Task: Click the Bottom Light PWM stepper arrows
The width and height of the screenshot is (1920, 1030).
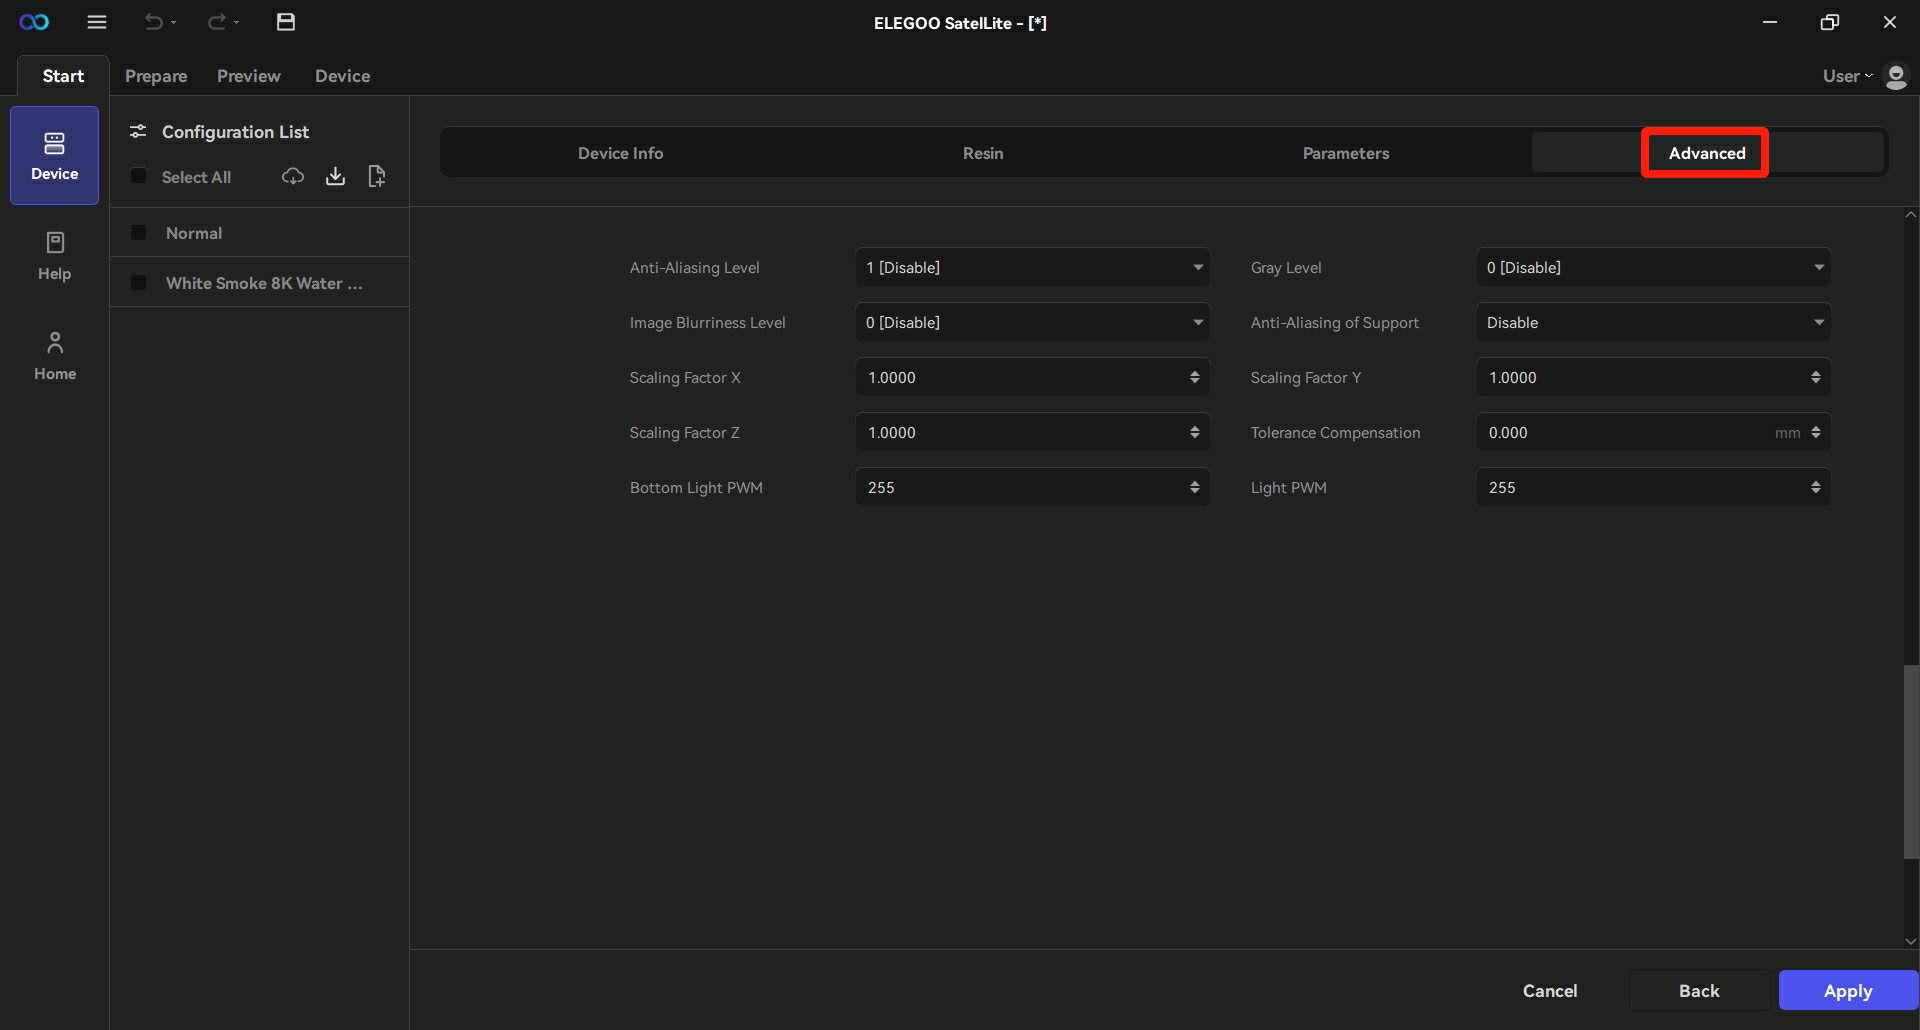Action: point(1194,487)
